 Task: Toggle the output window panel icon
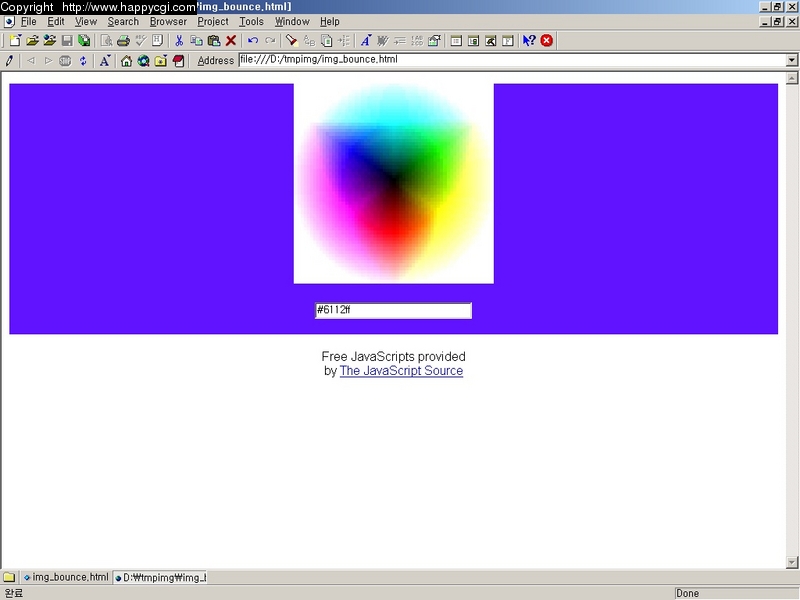click(491, 40)
